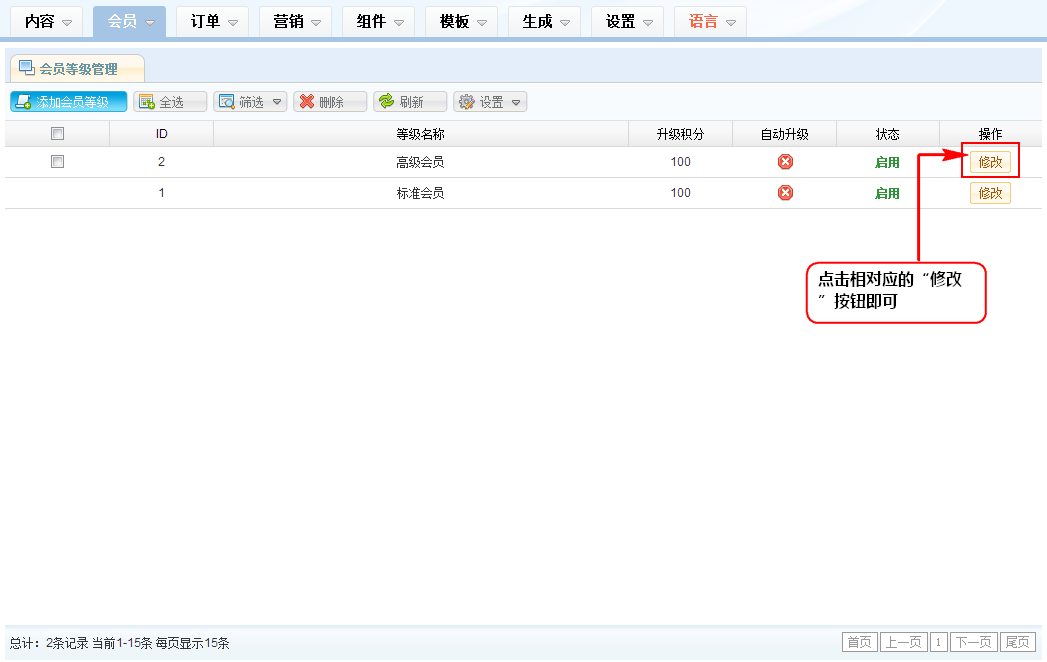Click 修改 button for 高级会员

point(990,162)
